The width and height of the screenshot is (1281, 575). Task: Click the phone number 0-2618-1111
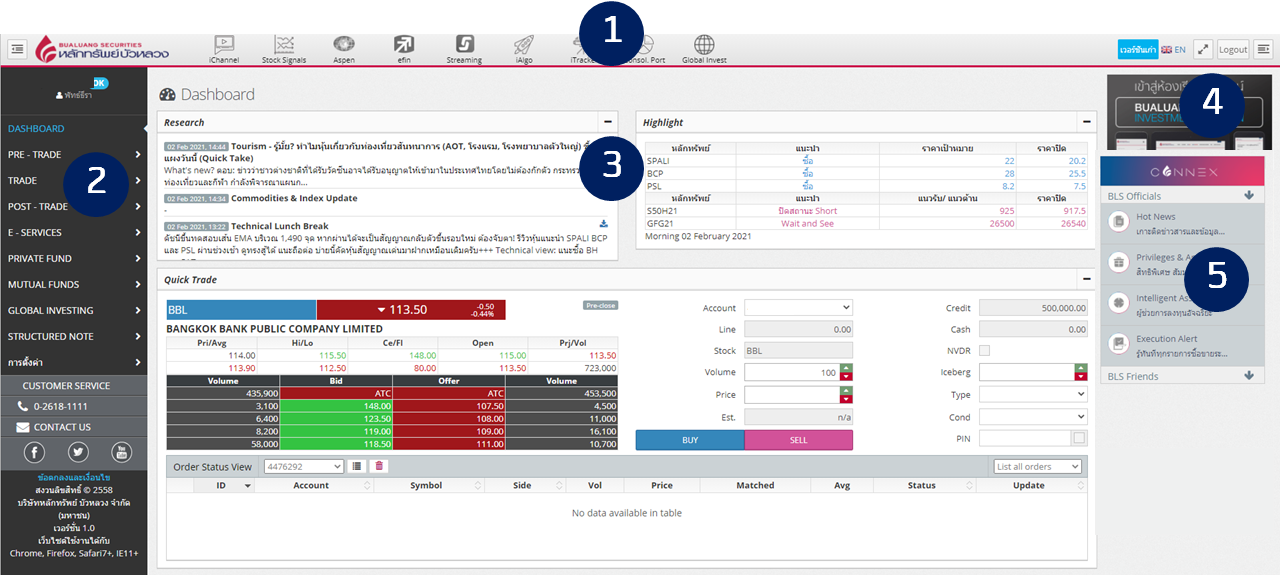[61, 406]
